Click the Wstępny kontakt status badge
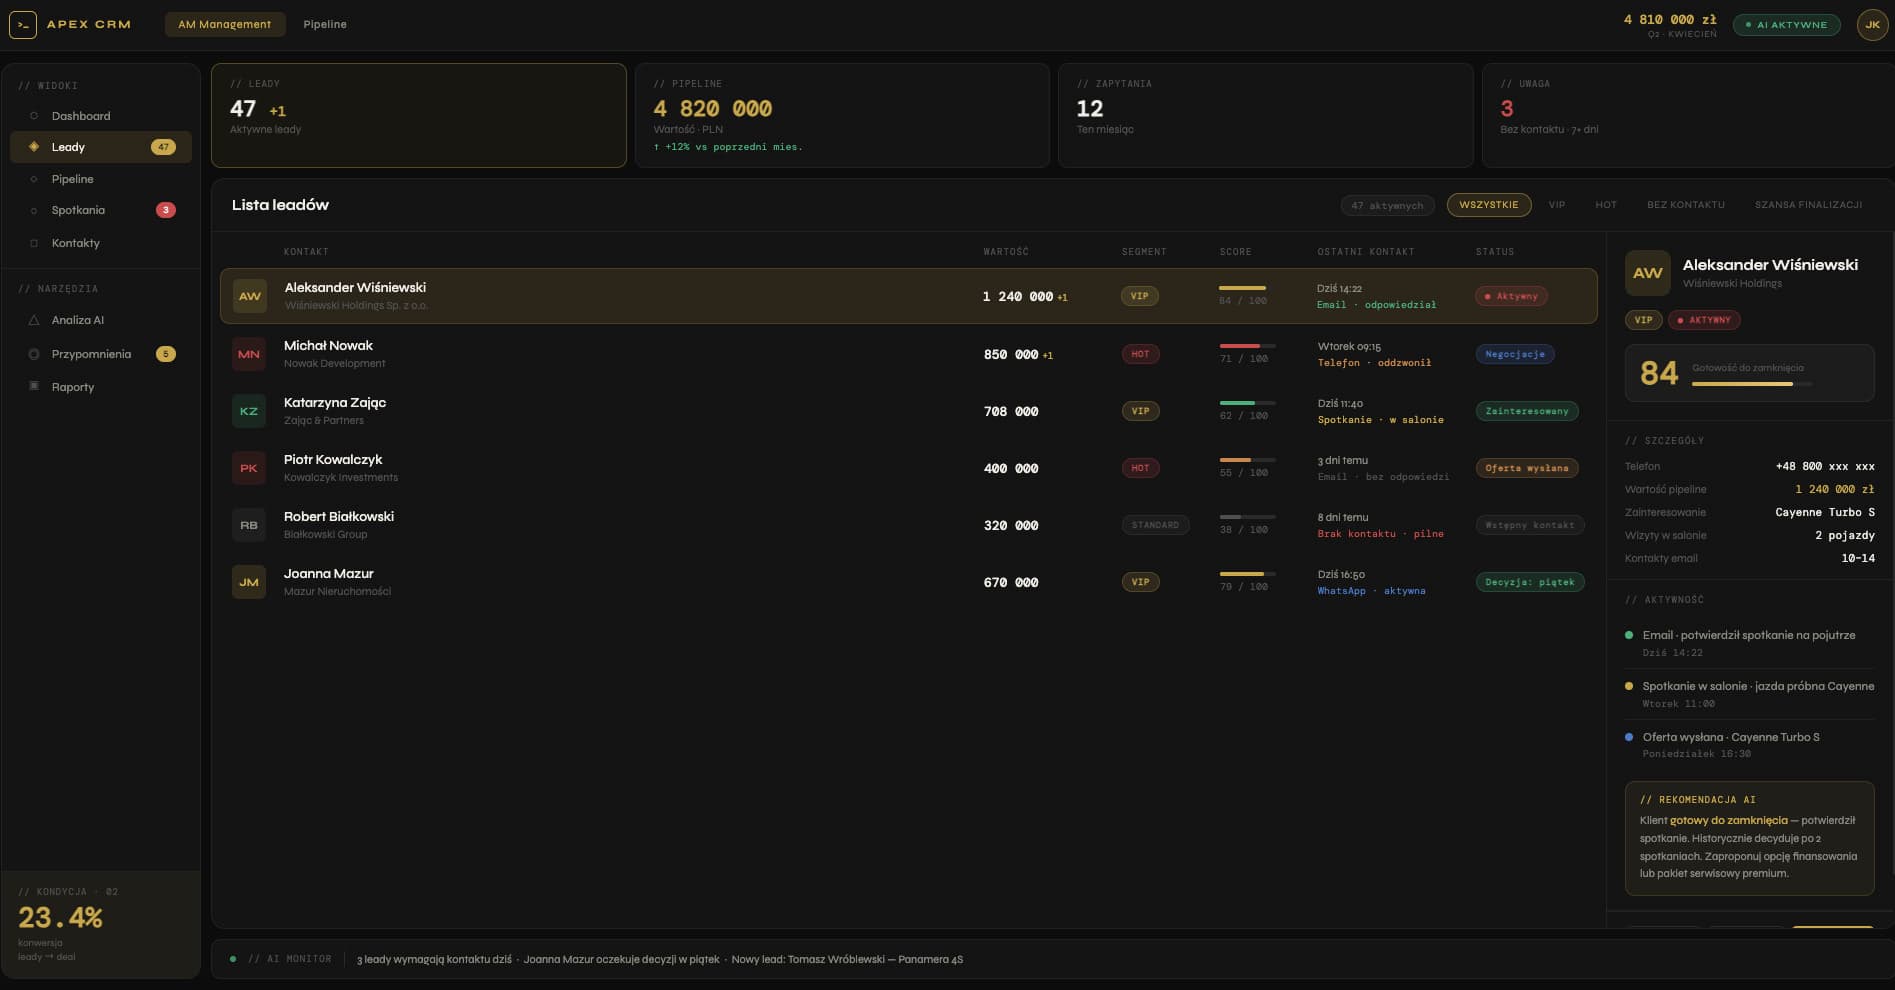1895x990 pixels. coord(1530,525)
